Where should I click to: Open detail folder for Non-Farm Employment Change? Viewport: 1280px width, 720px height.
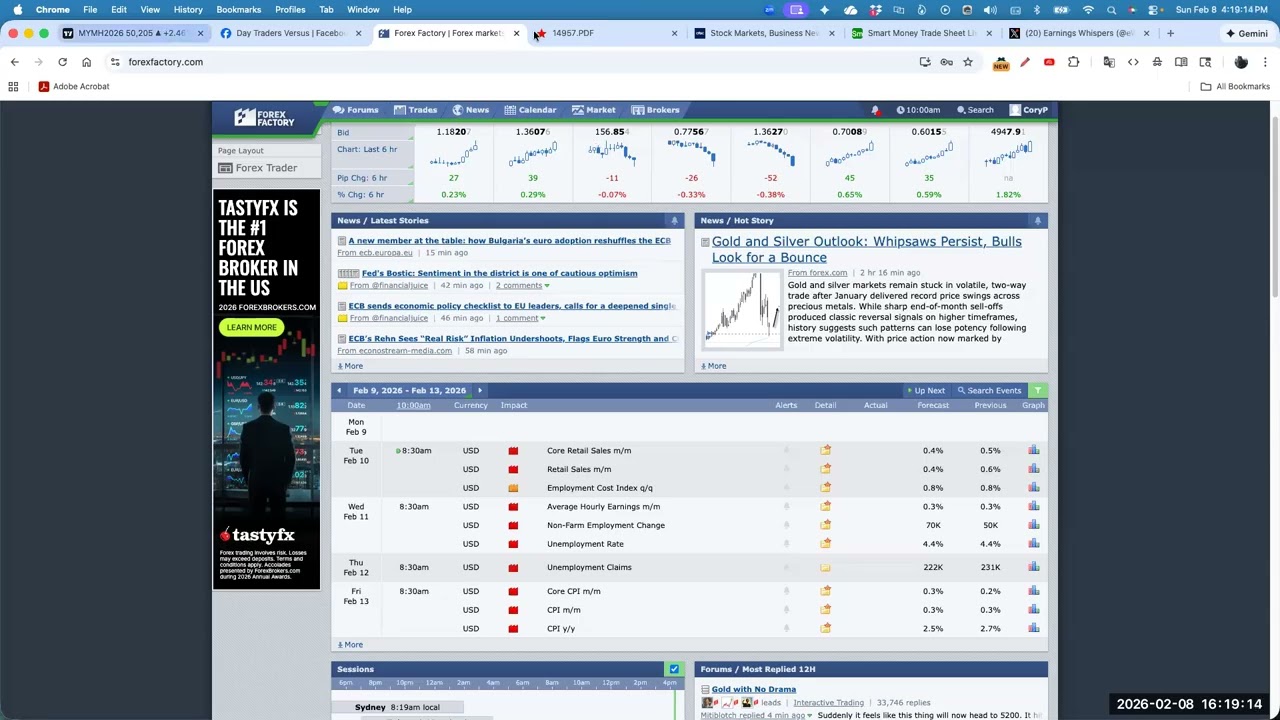pyautogui.click(x=825, y=525)
